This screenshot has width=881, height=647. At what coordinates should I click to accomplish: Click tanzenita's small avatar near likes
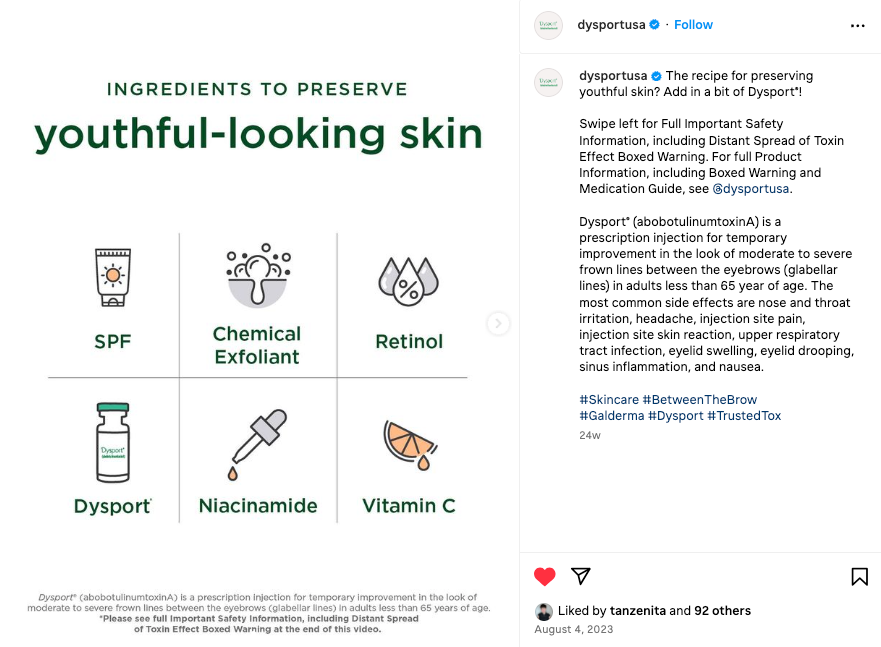(x=543, y=611)
